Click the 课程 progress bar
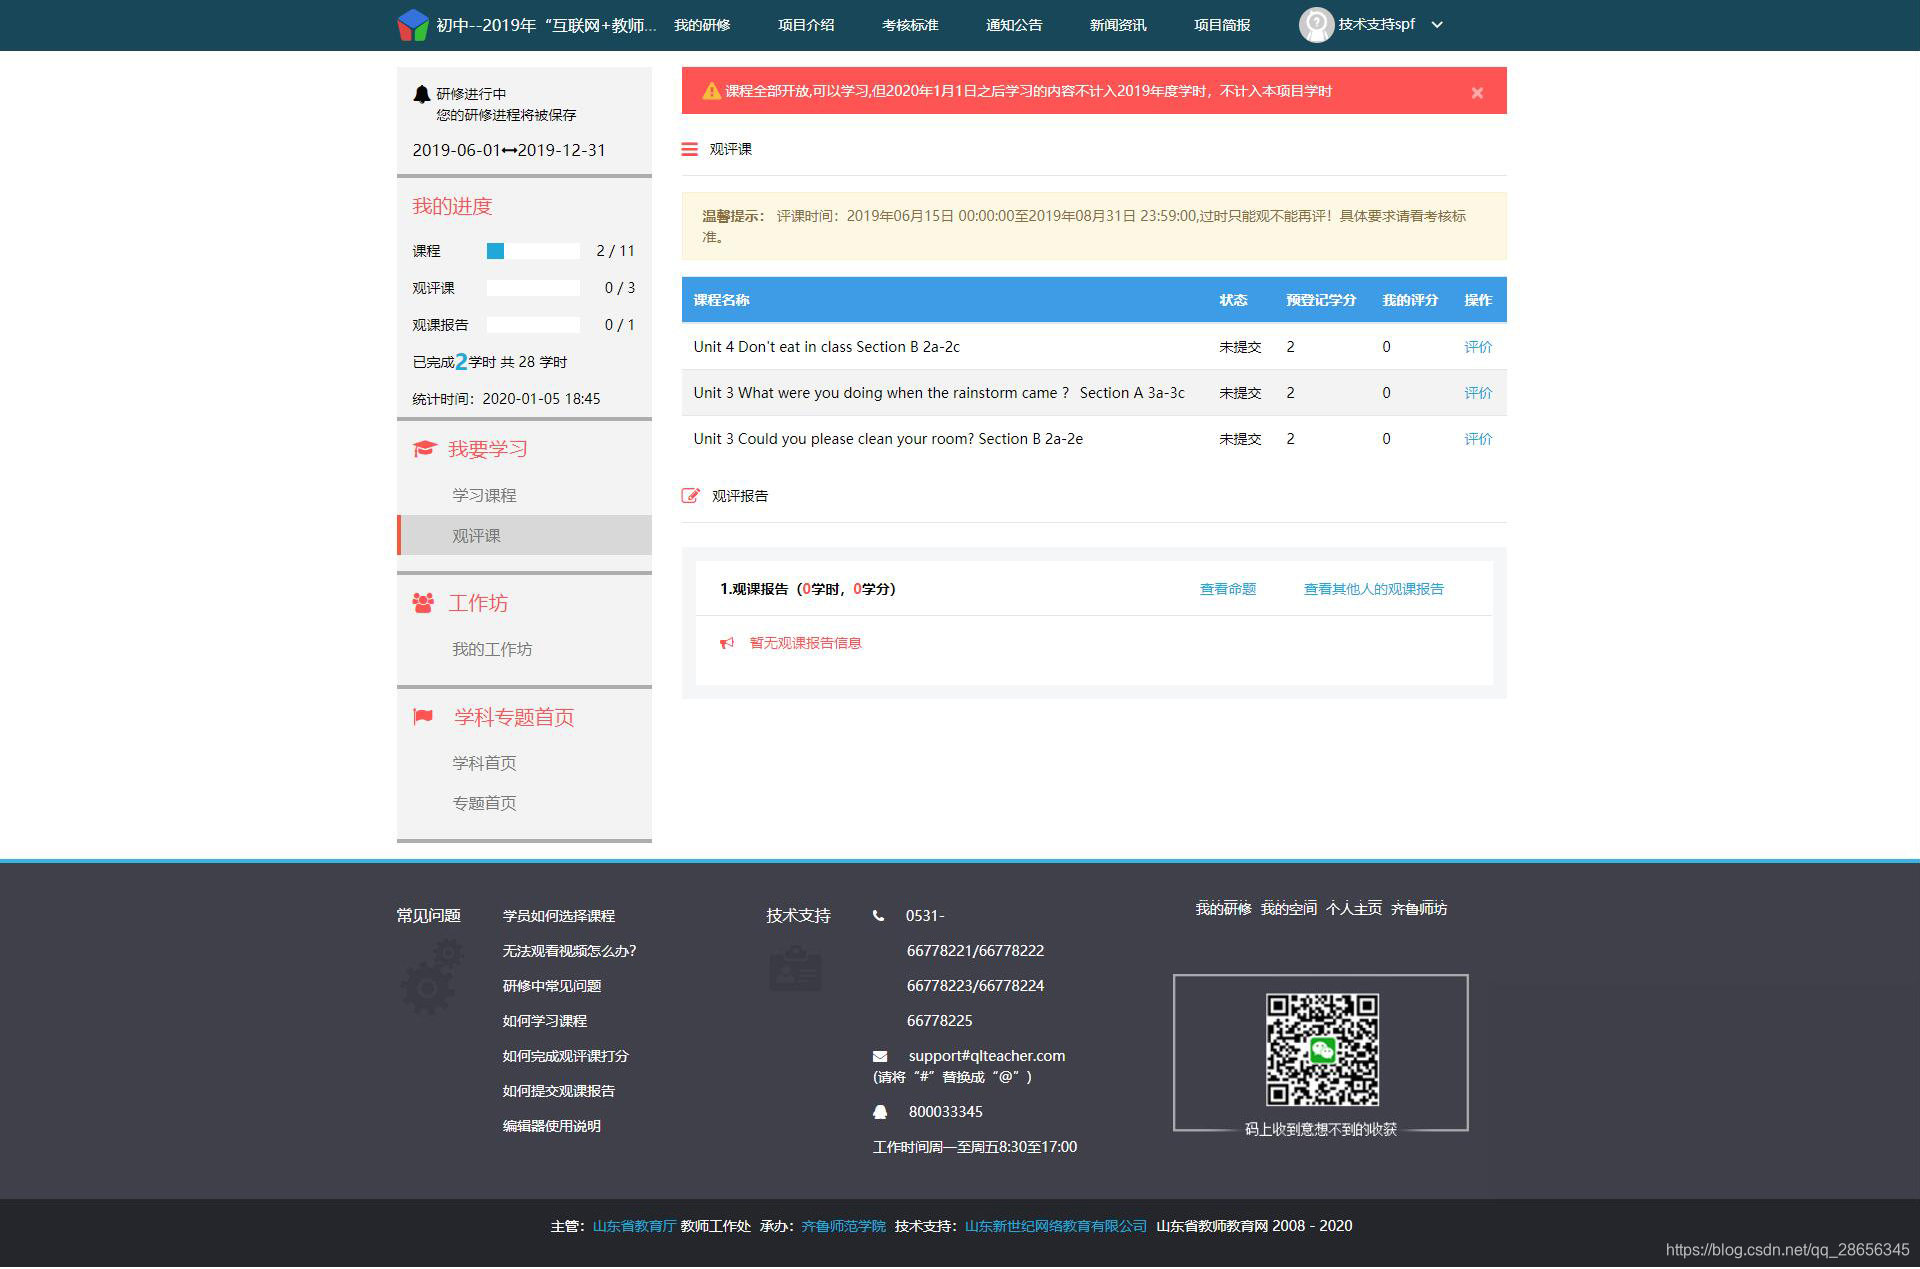This screenshot has height=1269, width=1920. [x=533, y=251]
